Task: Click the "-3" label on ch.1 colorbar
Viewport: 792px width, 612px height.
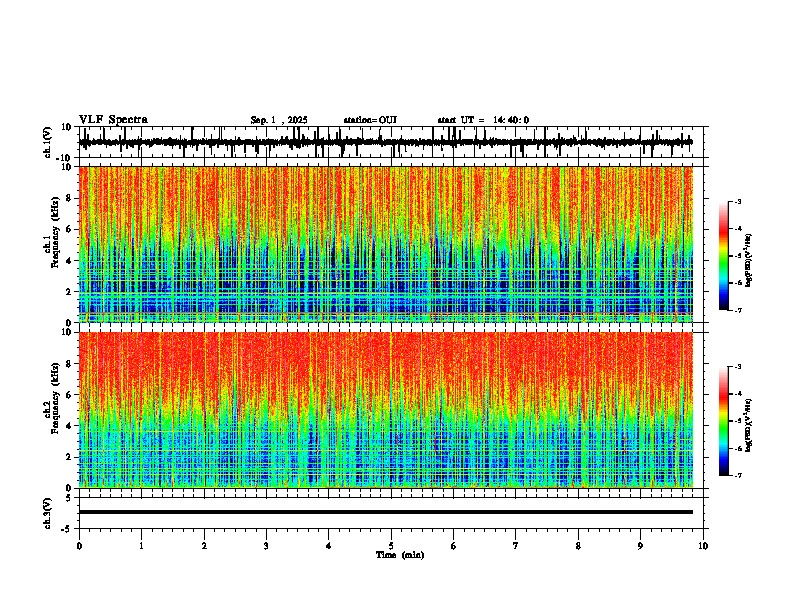Action: click(737, 202)
